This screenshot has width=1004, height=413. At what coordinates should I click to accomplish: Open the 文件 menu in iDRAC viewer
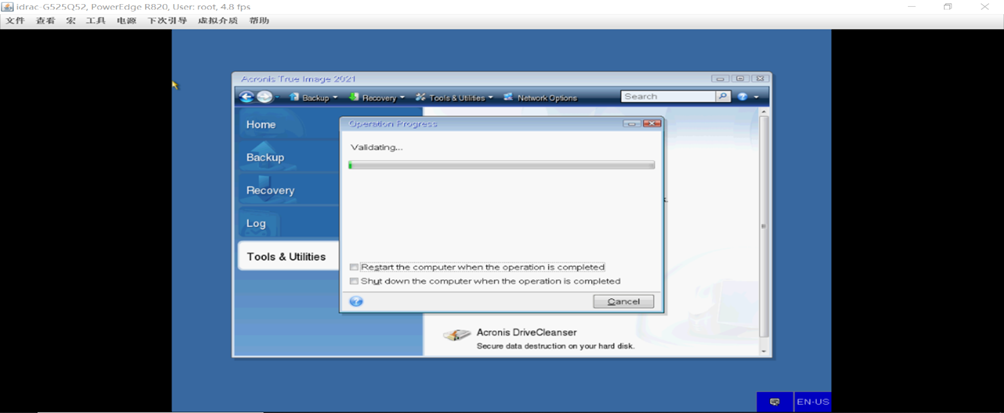15,20
